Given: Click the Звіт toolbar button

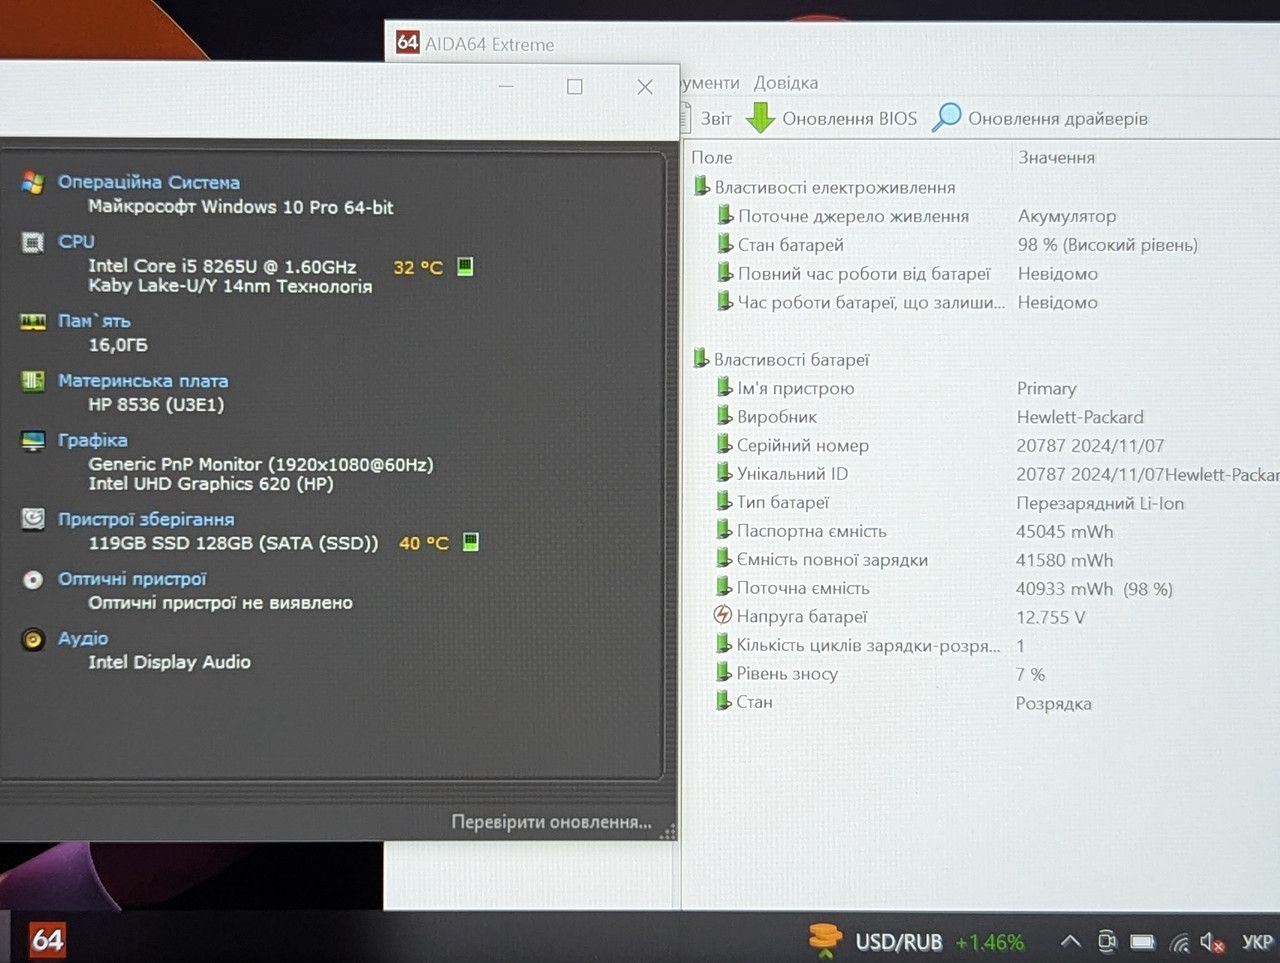Looking at the screenshot, I should 707,118.
